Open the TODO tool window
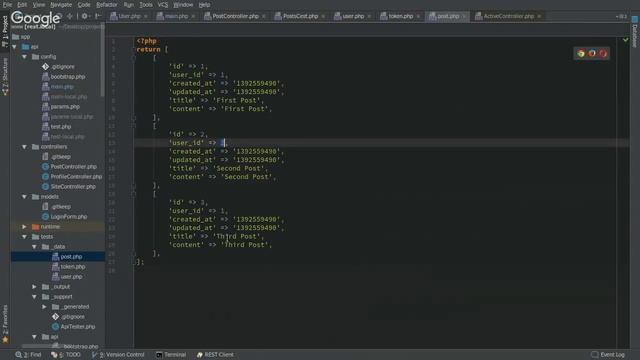 pyautogui.click(x=66, y=355)
